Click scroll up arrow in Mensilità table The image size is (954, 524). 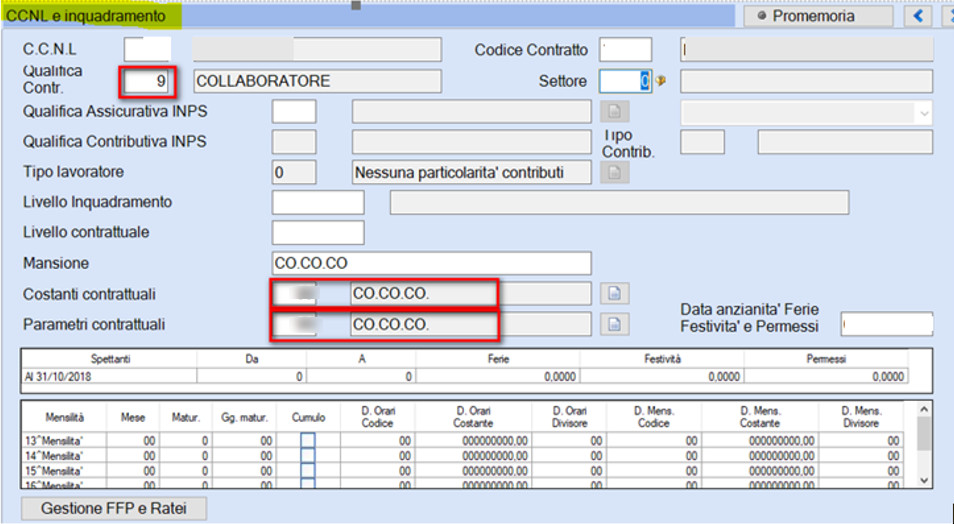pos(924,410)
